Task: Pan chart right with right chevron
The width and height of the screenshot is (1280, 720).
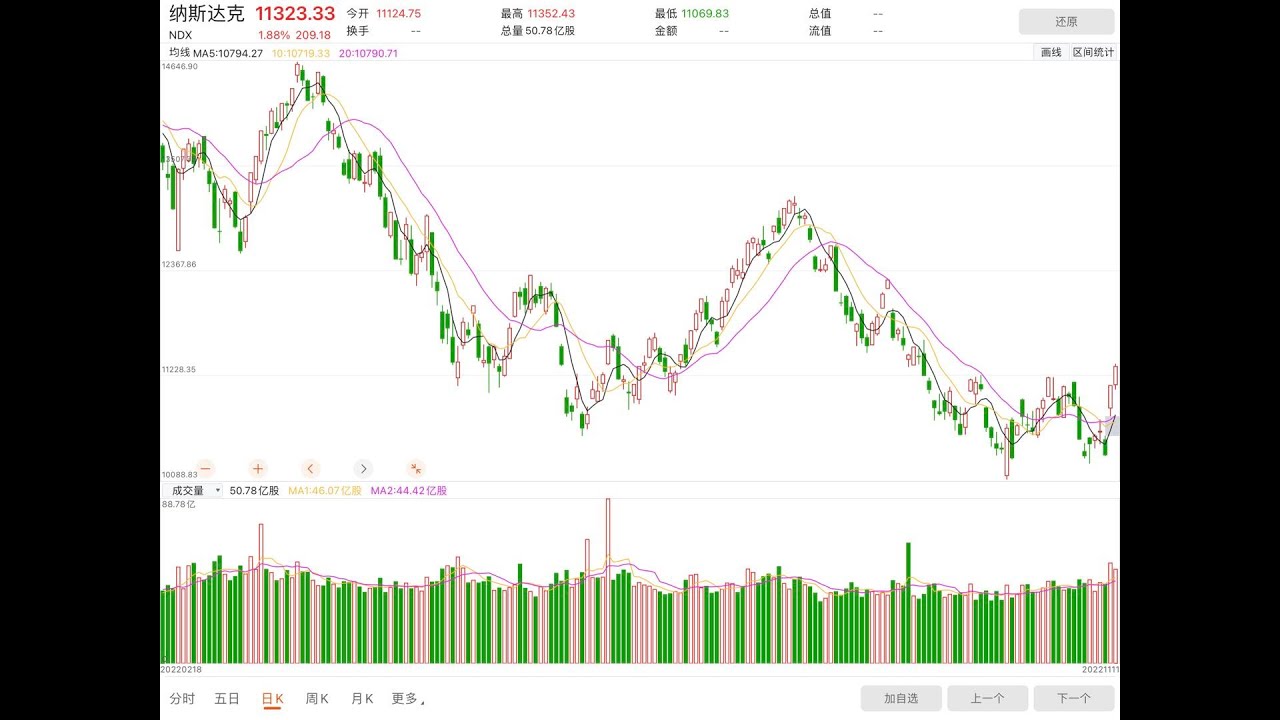Action: click(x=363, y=468)
